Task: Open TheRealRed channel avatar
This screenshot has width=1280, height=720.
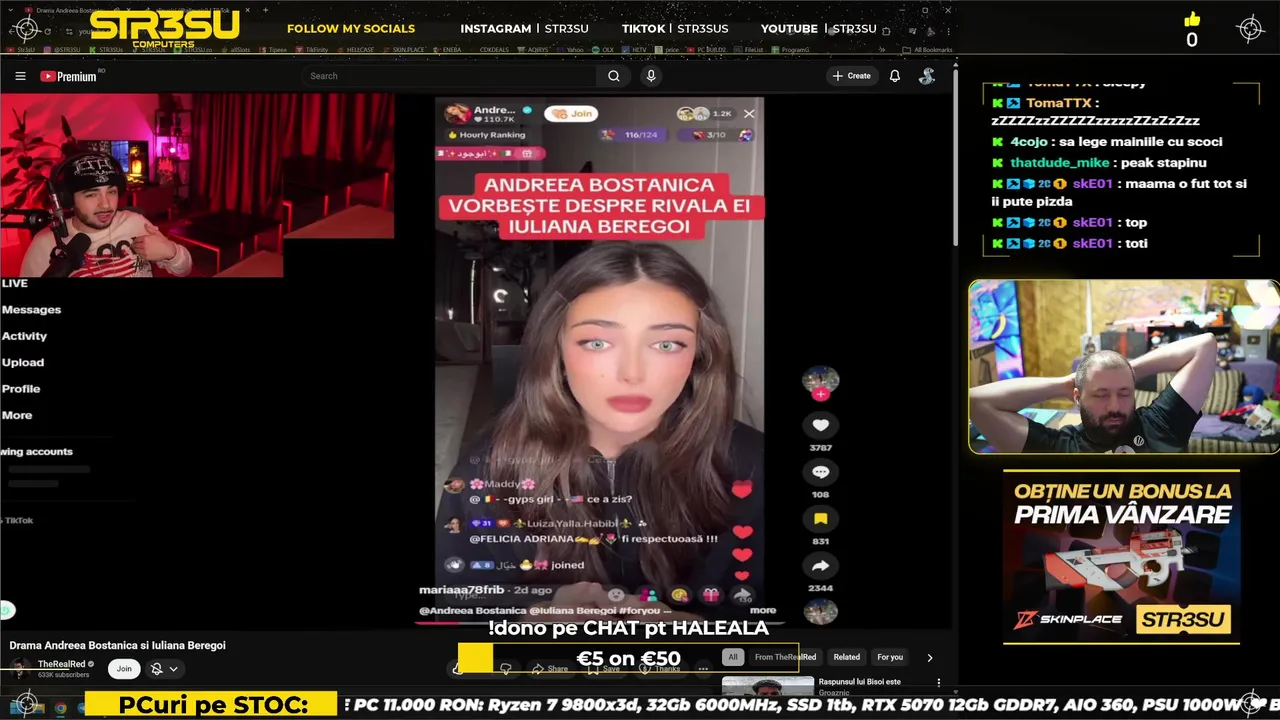Action: coord(19,669)
